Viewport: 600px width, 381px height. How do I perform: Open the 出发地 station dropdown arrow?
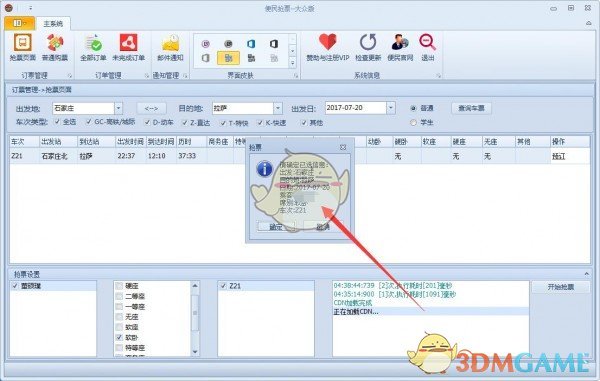tap(119, 108)
